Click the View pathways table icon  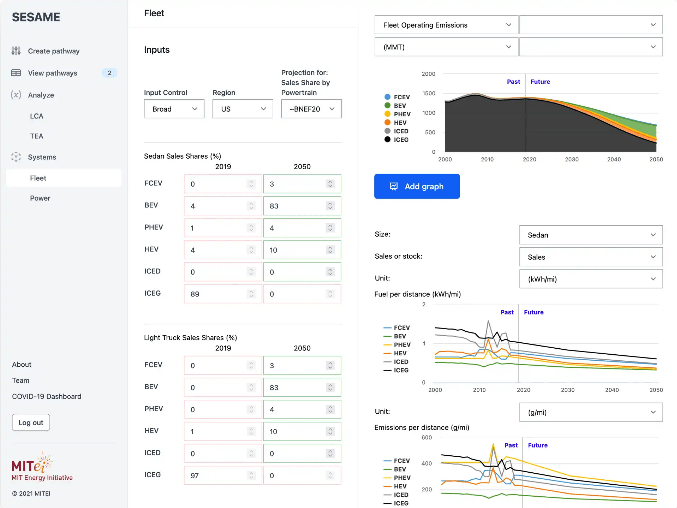click(x=16, y=73)
